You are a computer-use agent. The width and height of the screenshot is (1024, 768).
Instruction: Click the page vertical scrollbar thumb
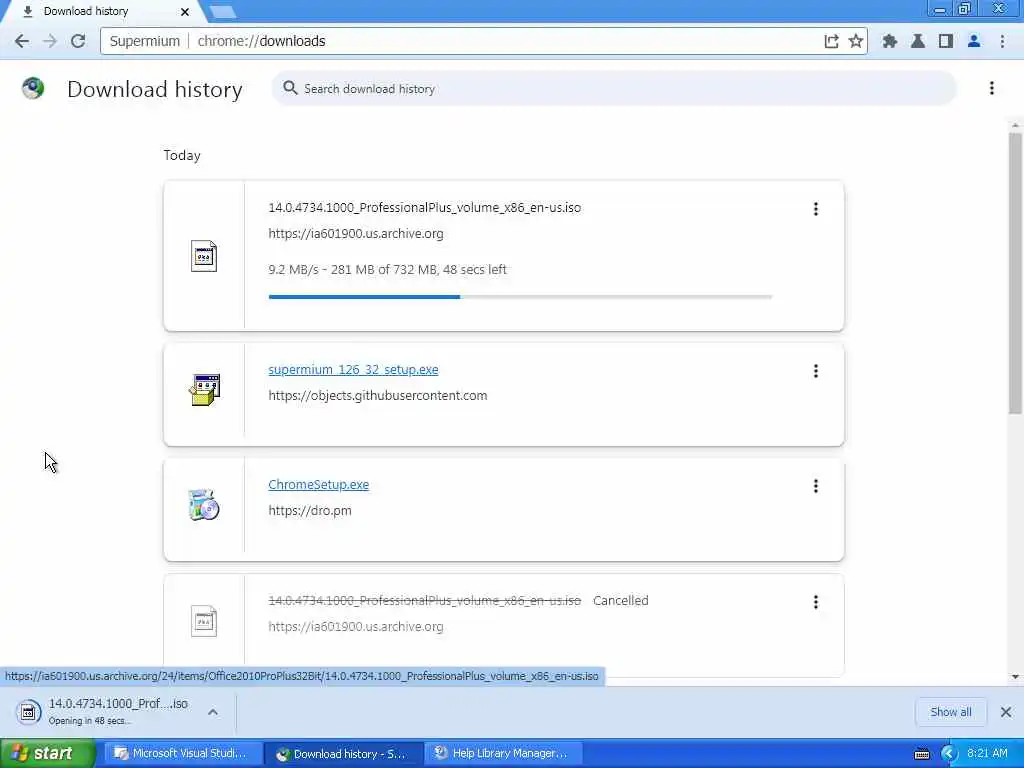(x=1015, y=273)
